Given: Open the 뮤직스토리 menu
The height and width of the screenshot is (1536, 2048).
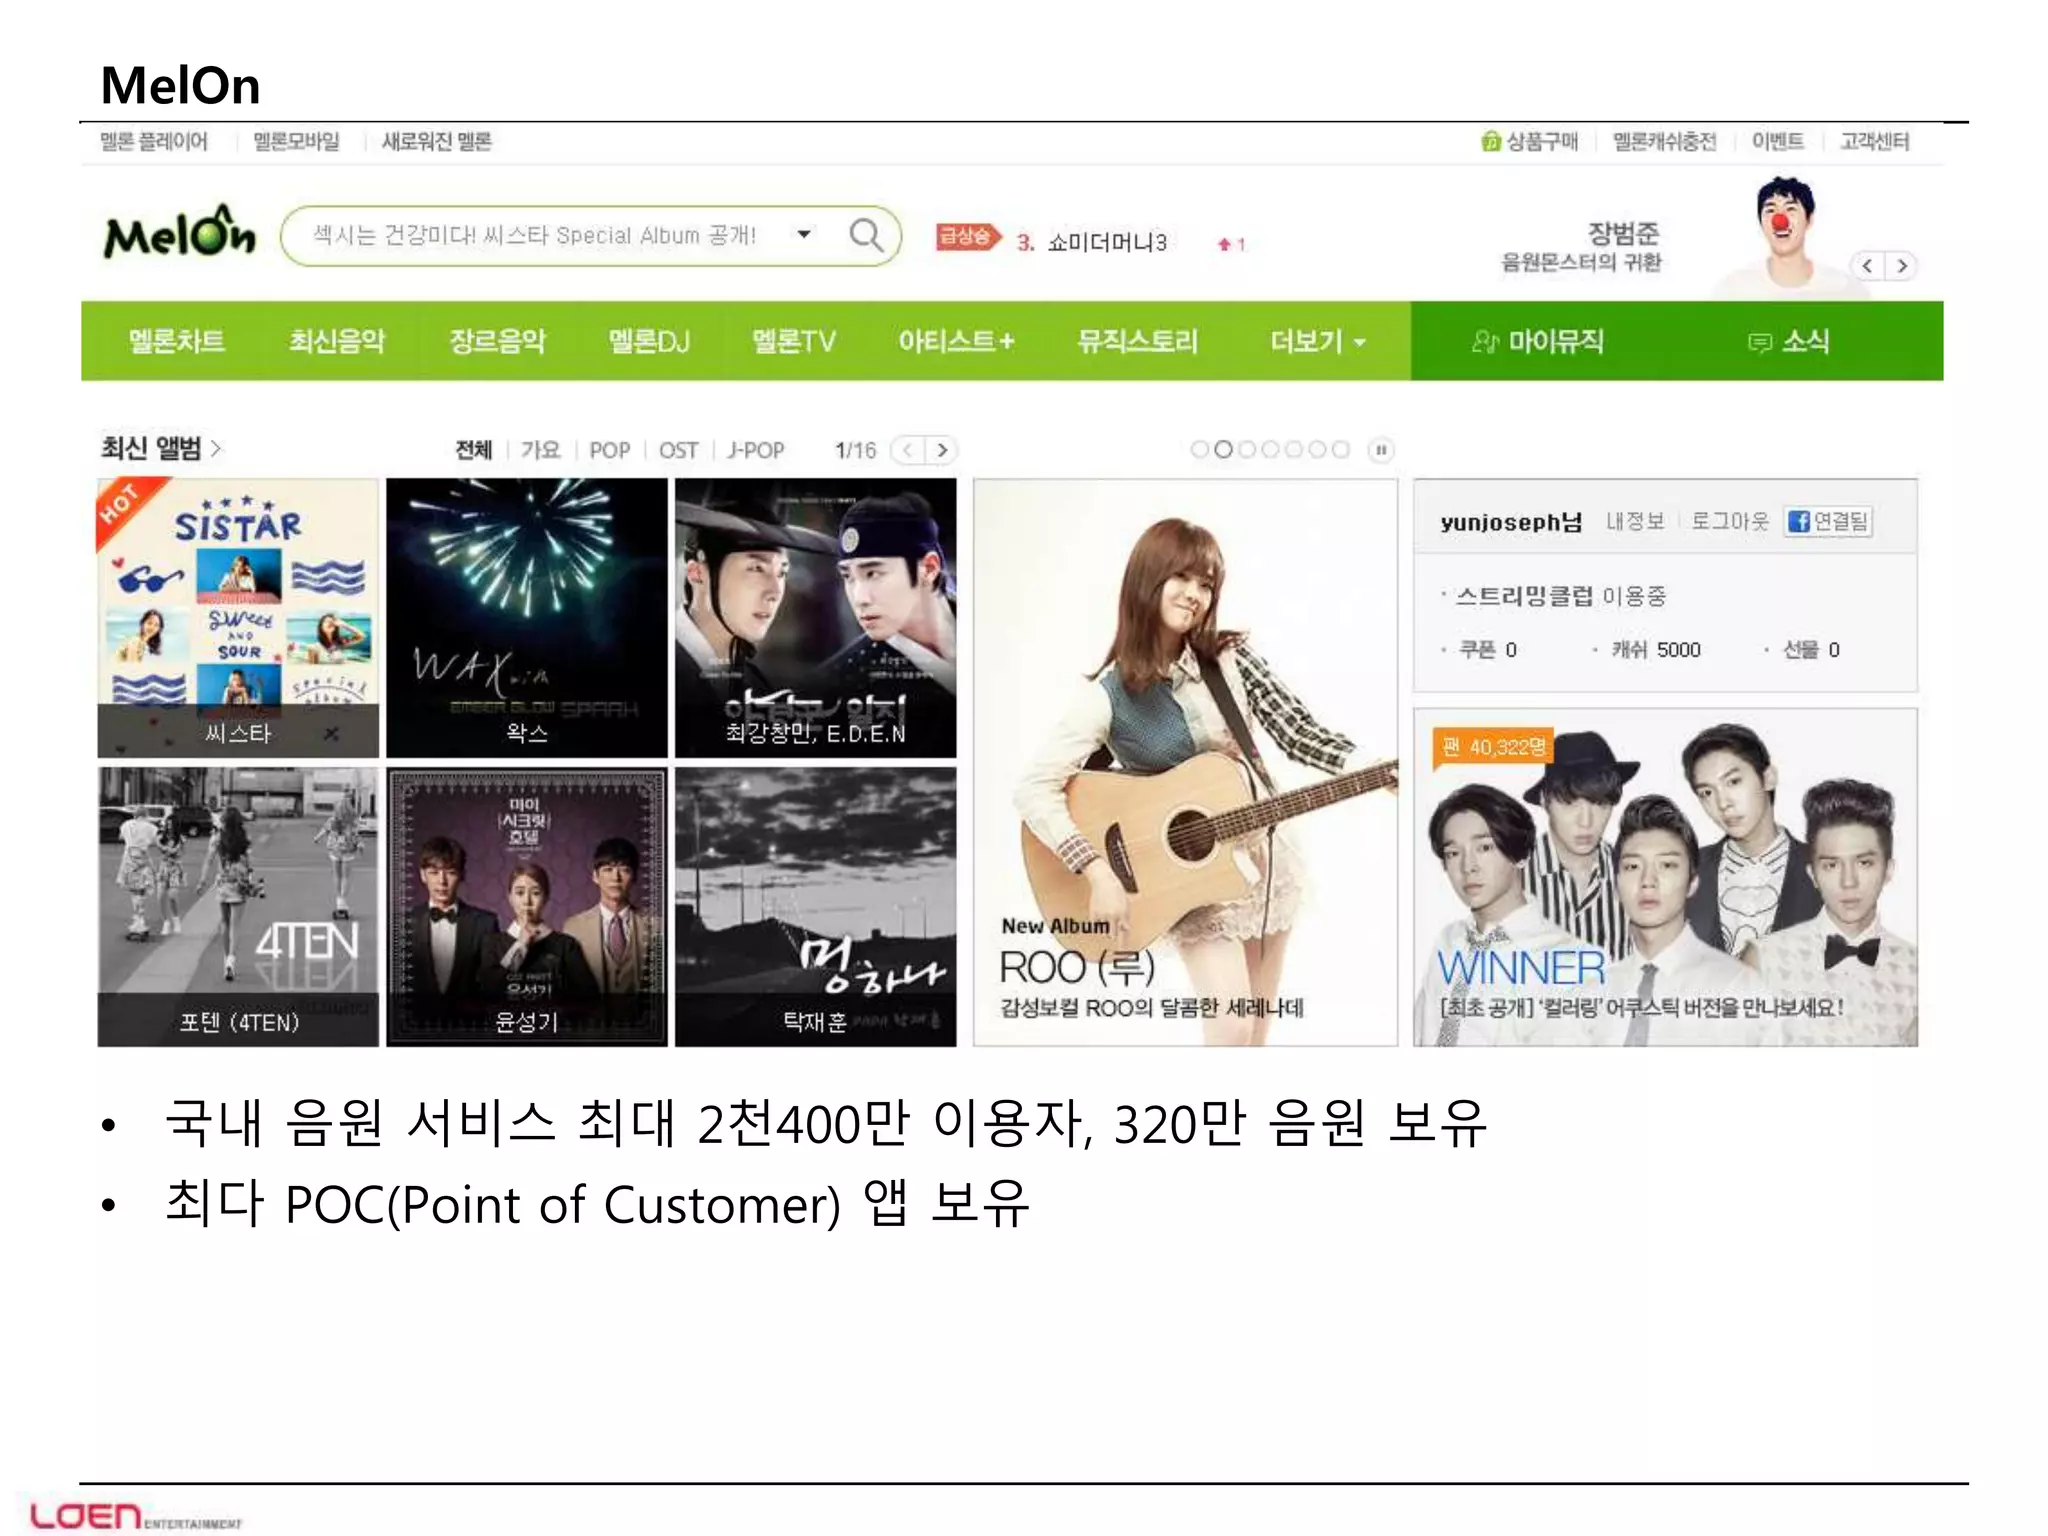Looking at the screenshot, I should (x=1137, y=342).
